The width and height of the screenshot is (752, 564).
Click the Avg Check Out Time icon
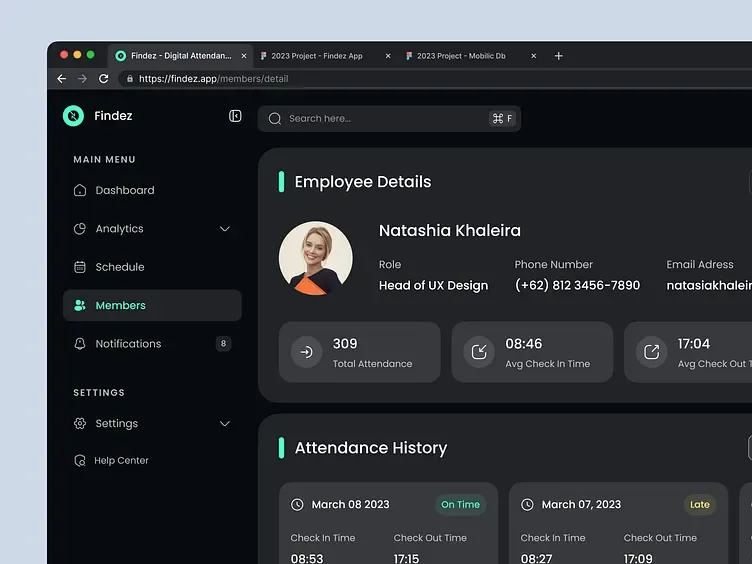(651, 352)
